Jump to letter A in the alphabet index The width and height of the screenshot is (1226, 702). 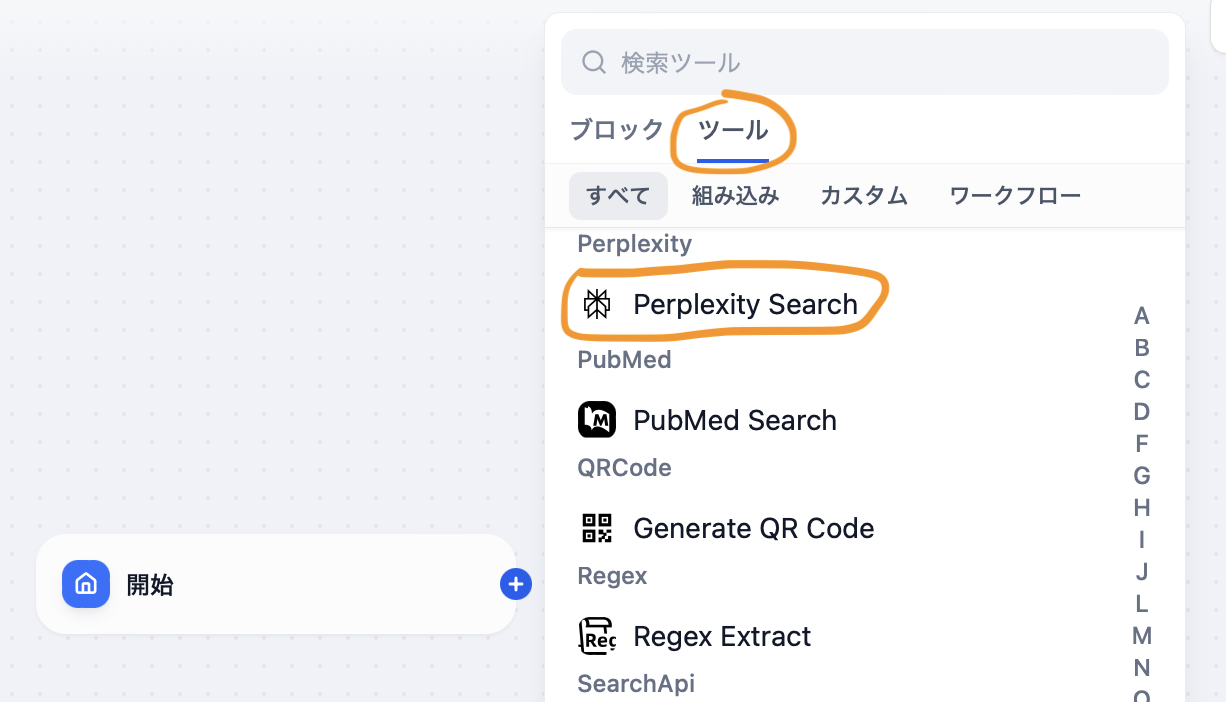[x=1142, y=316]
